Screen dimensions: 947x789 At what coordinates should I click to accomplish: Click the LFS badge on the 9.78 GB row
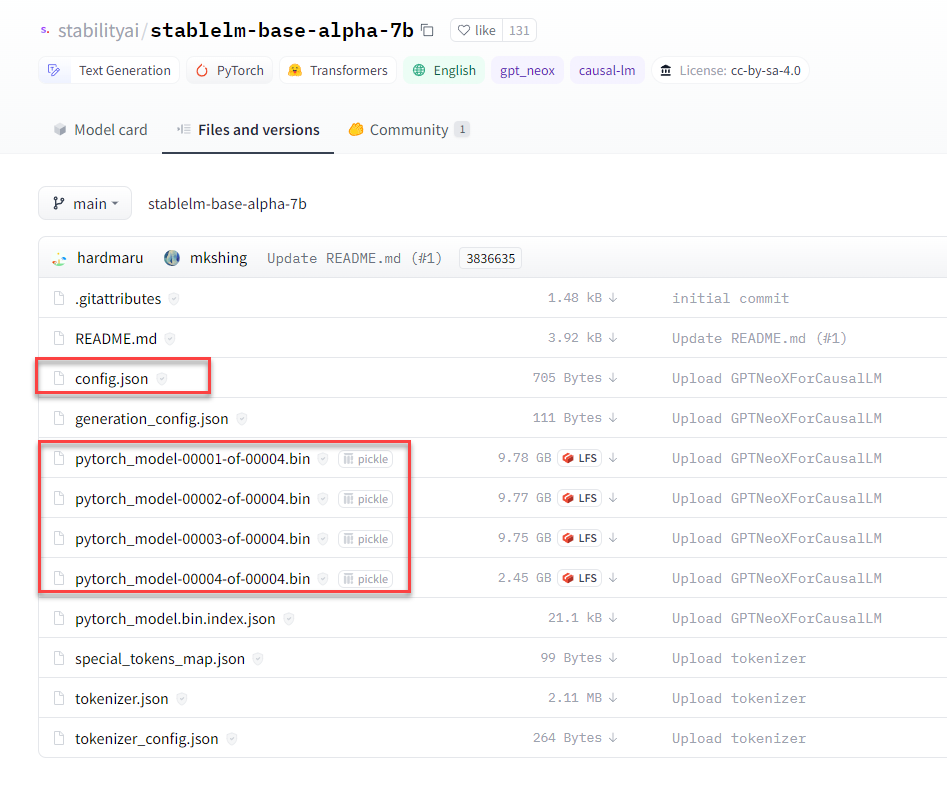pos(579,458)
